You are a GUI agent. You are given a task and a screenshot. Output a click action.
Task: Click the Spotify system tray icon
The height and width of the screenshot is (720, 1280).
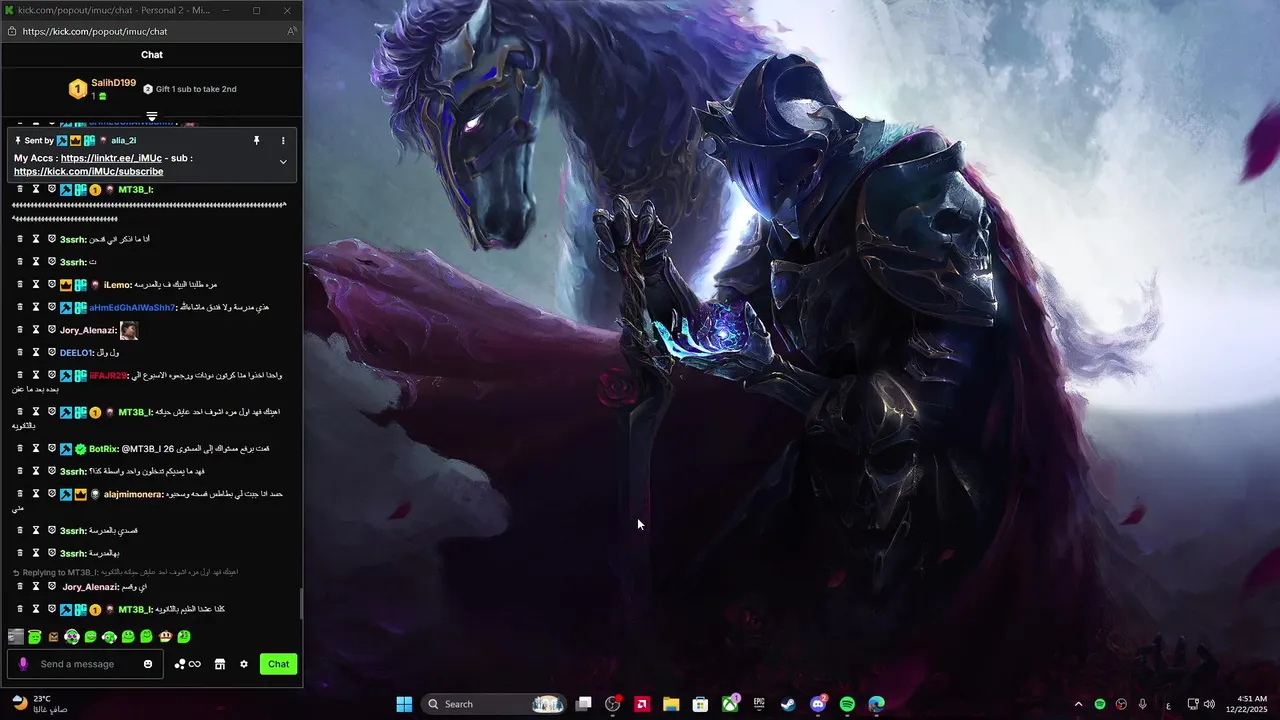(x=1100, y=704)
